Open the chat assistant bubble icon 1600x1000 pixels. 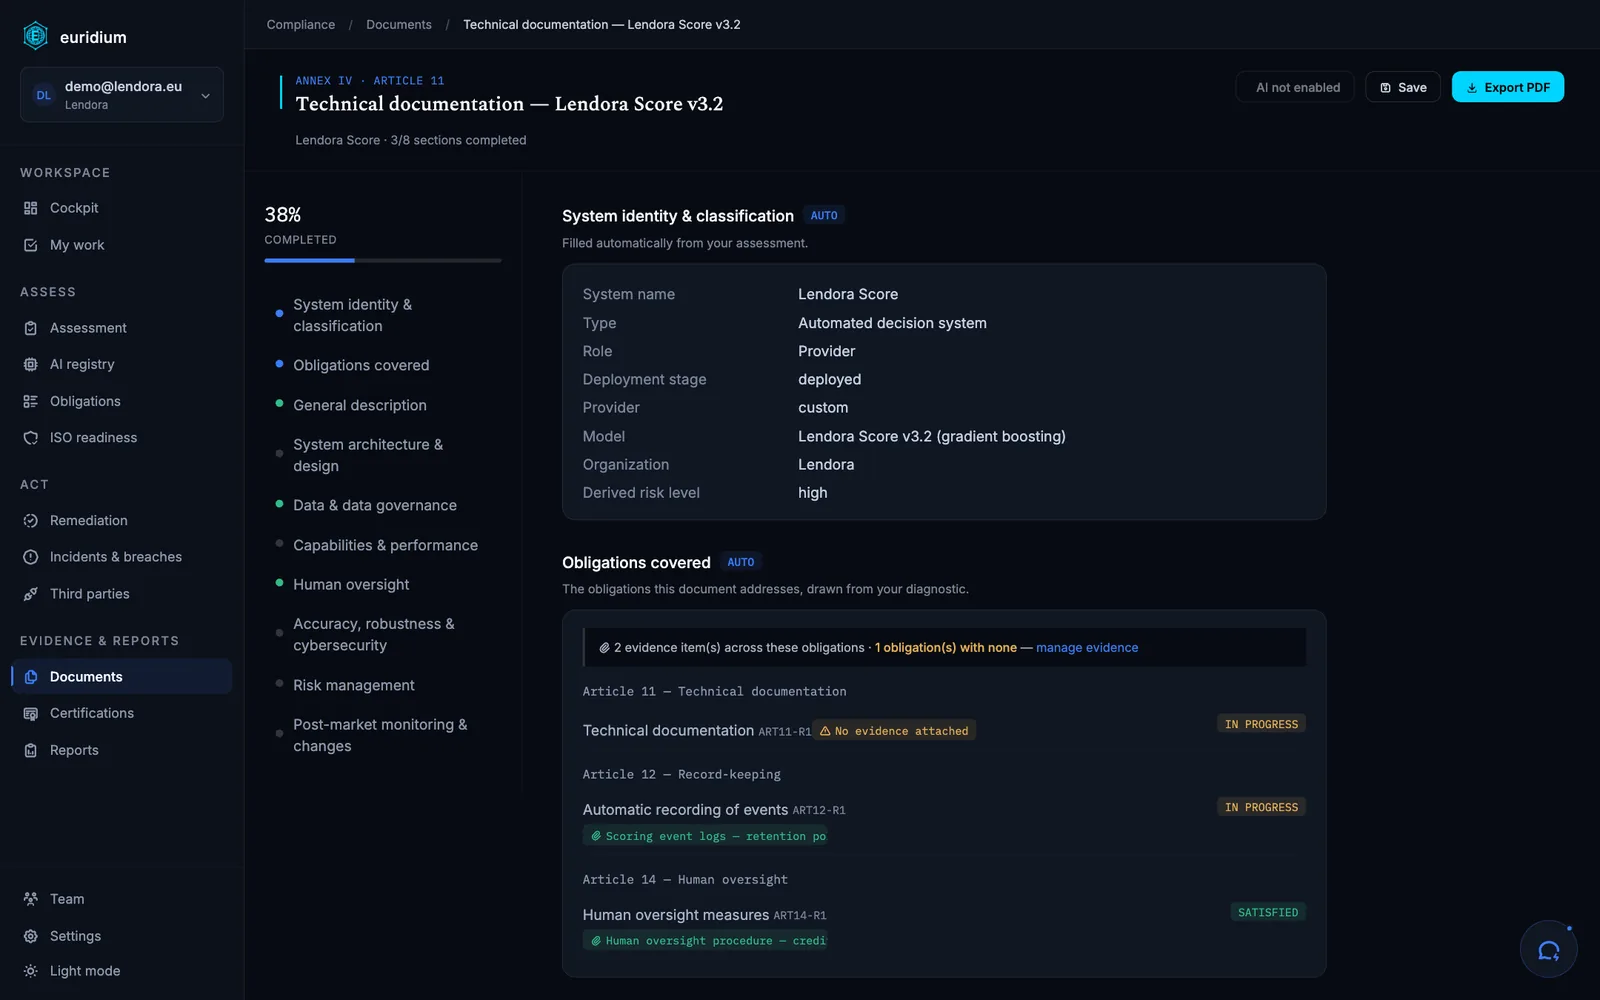[1548, 950]
